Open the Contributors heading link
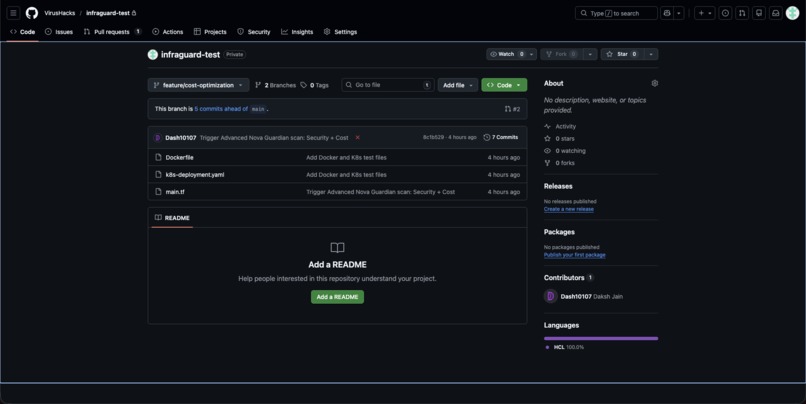The image size is (806, 404). click(569, 278)
